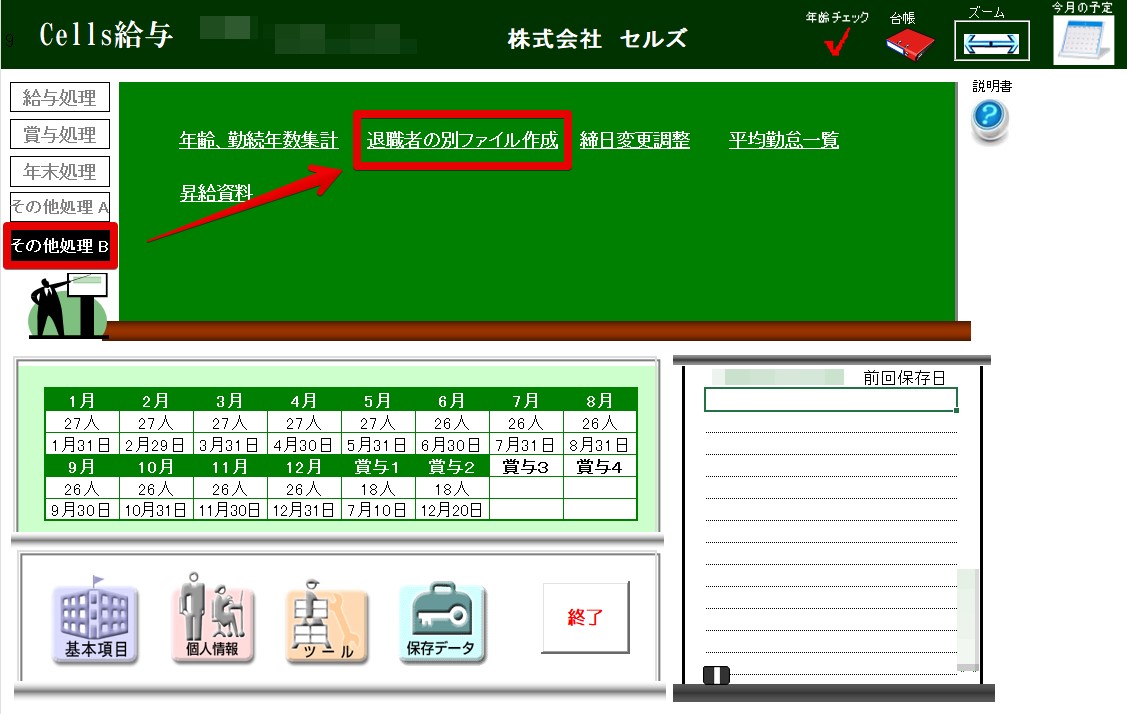Screen dimensions: 1127x714
Task: Select the 給与処理 menu tab
Action: [60, 98]
